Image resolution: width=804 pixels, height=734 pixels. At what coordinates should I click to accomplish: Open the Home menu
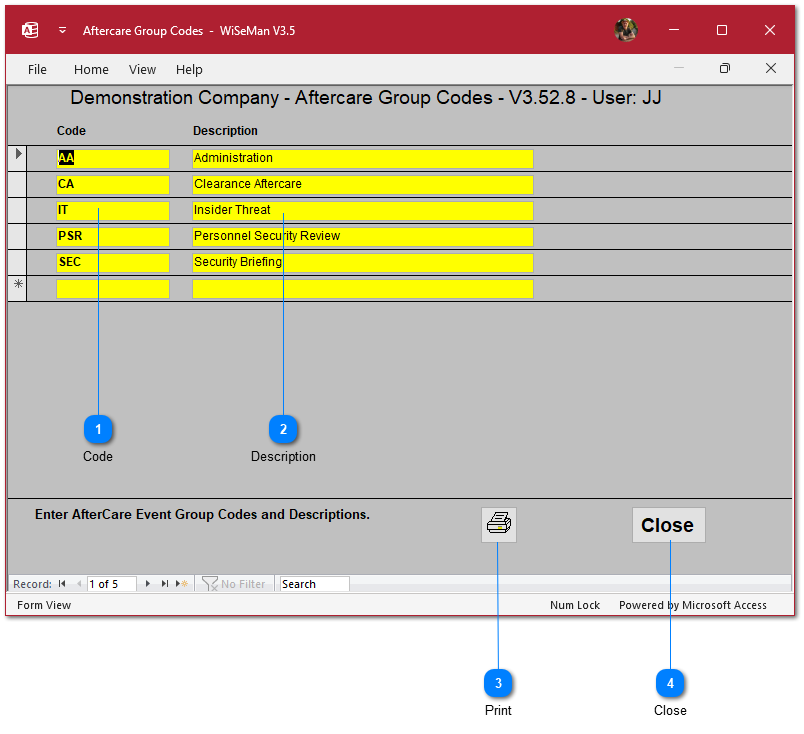coord(91,69)
